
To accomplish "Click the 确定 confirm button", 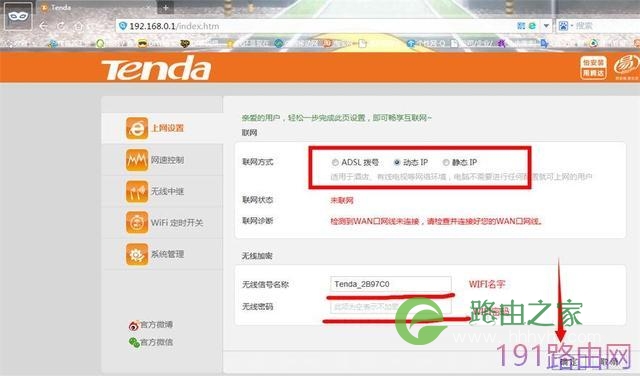I will (569, 362).
